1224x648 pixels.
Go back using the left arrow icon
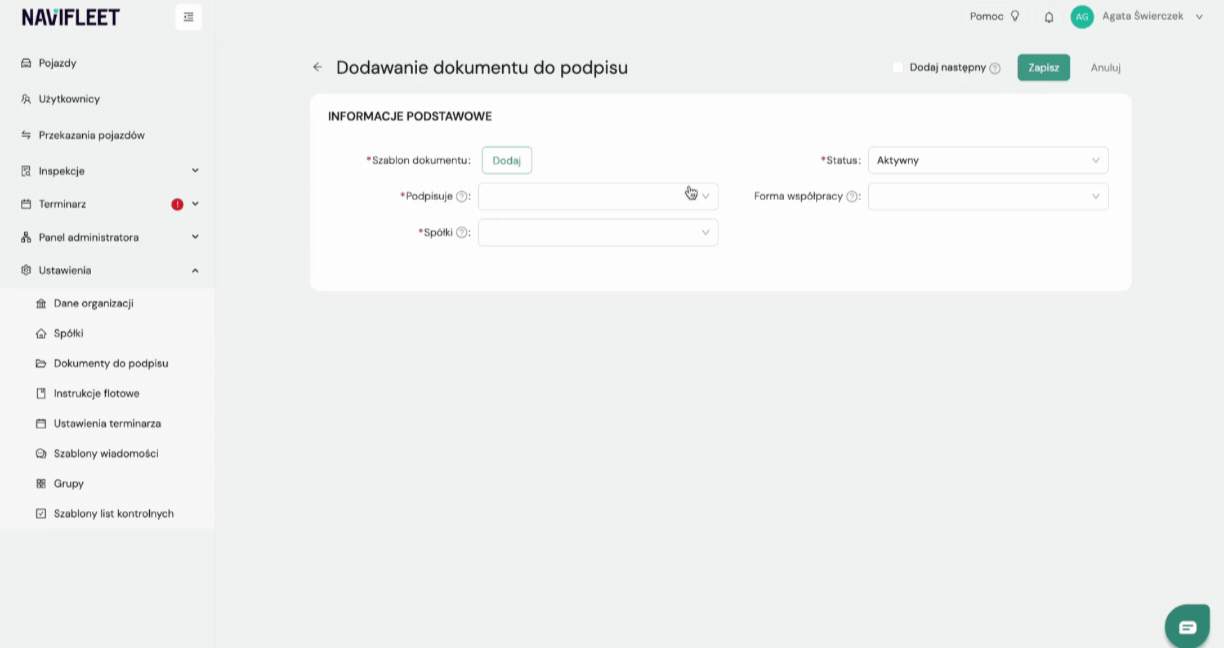[x=318, y=67]
